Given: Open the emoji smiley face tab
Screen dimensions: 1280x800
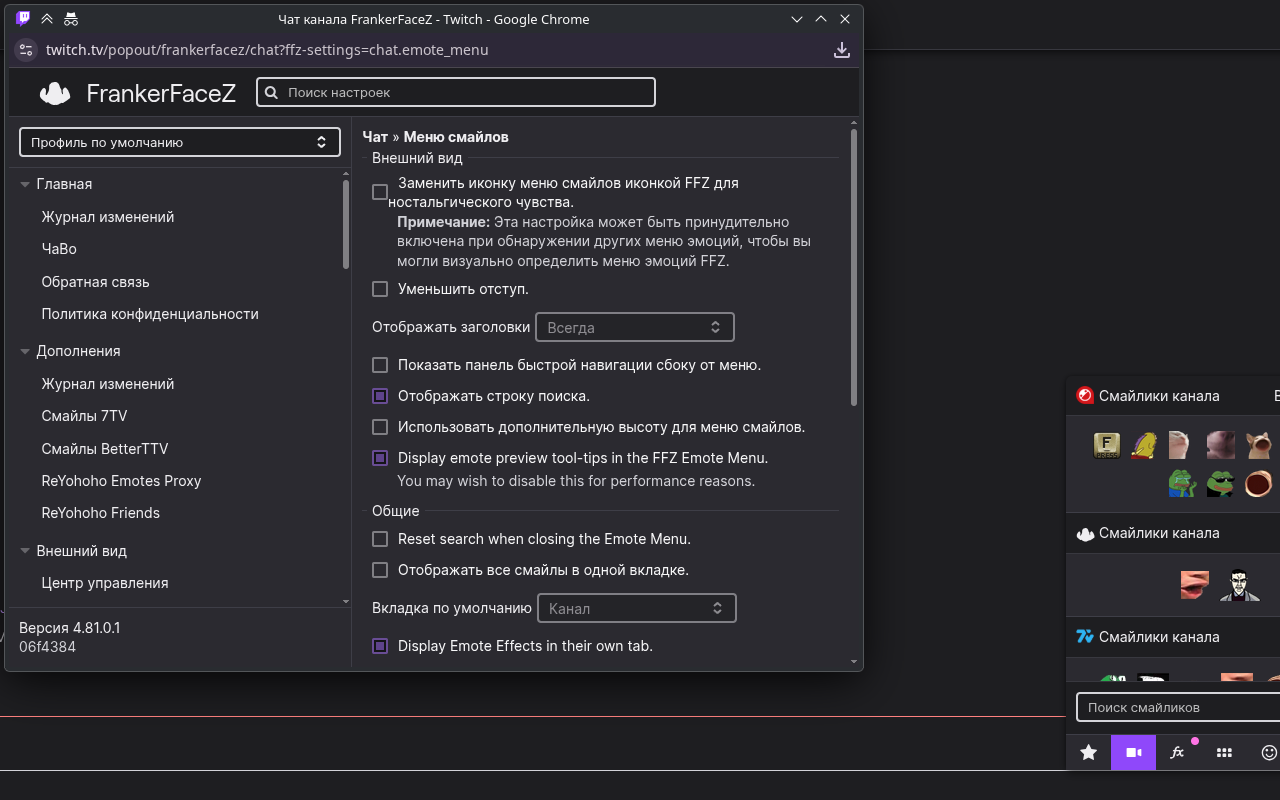Looking at the screenshot, I should coord(1269,753).
